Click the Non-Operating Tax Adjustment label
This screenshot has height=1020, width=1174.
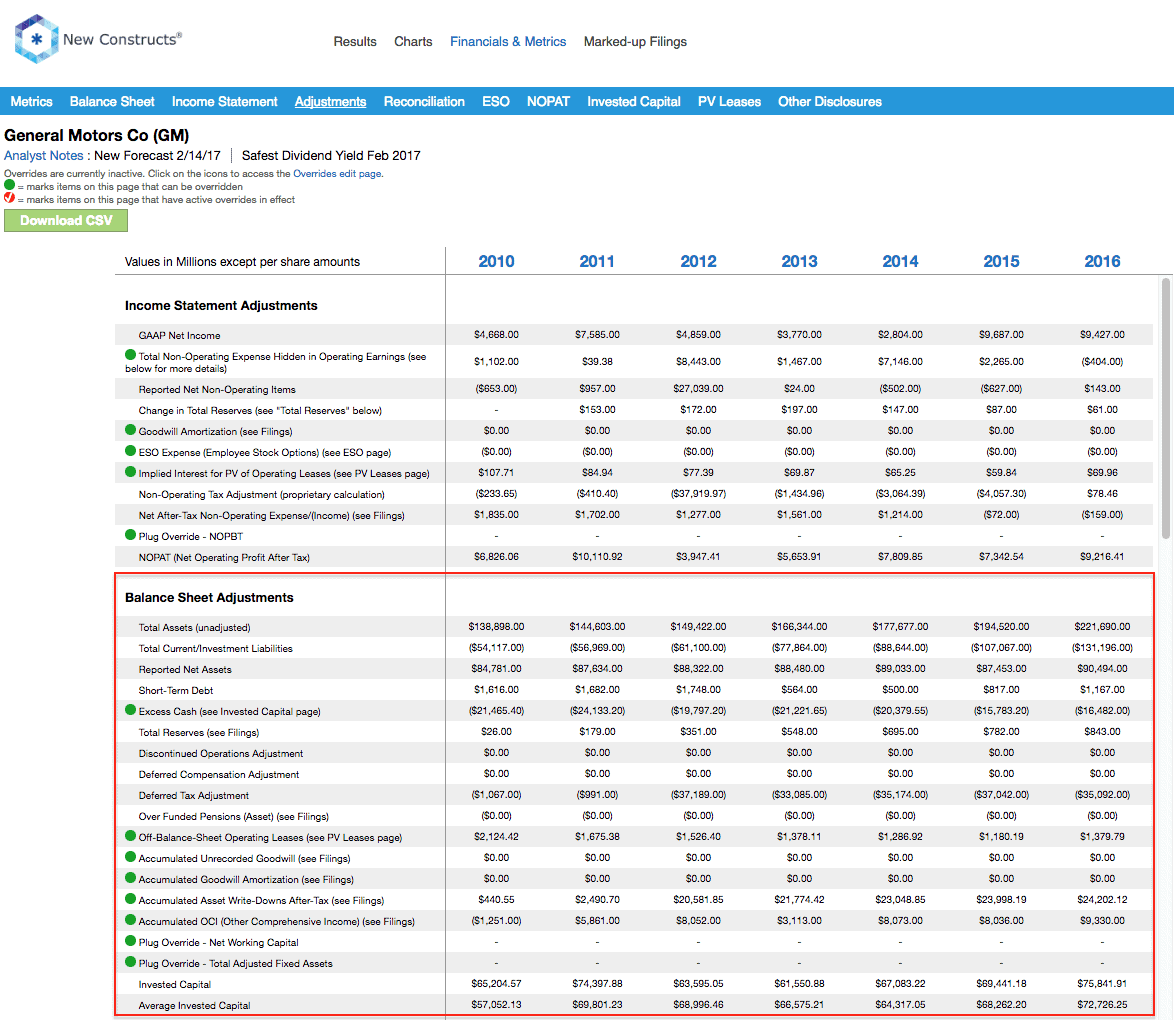click(x=261, y=494)
